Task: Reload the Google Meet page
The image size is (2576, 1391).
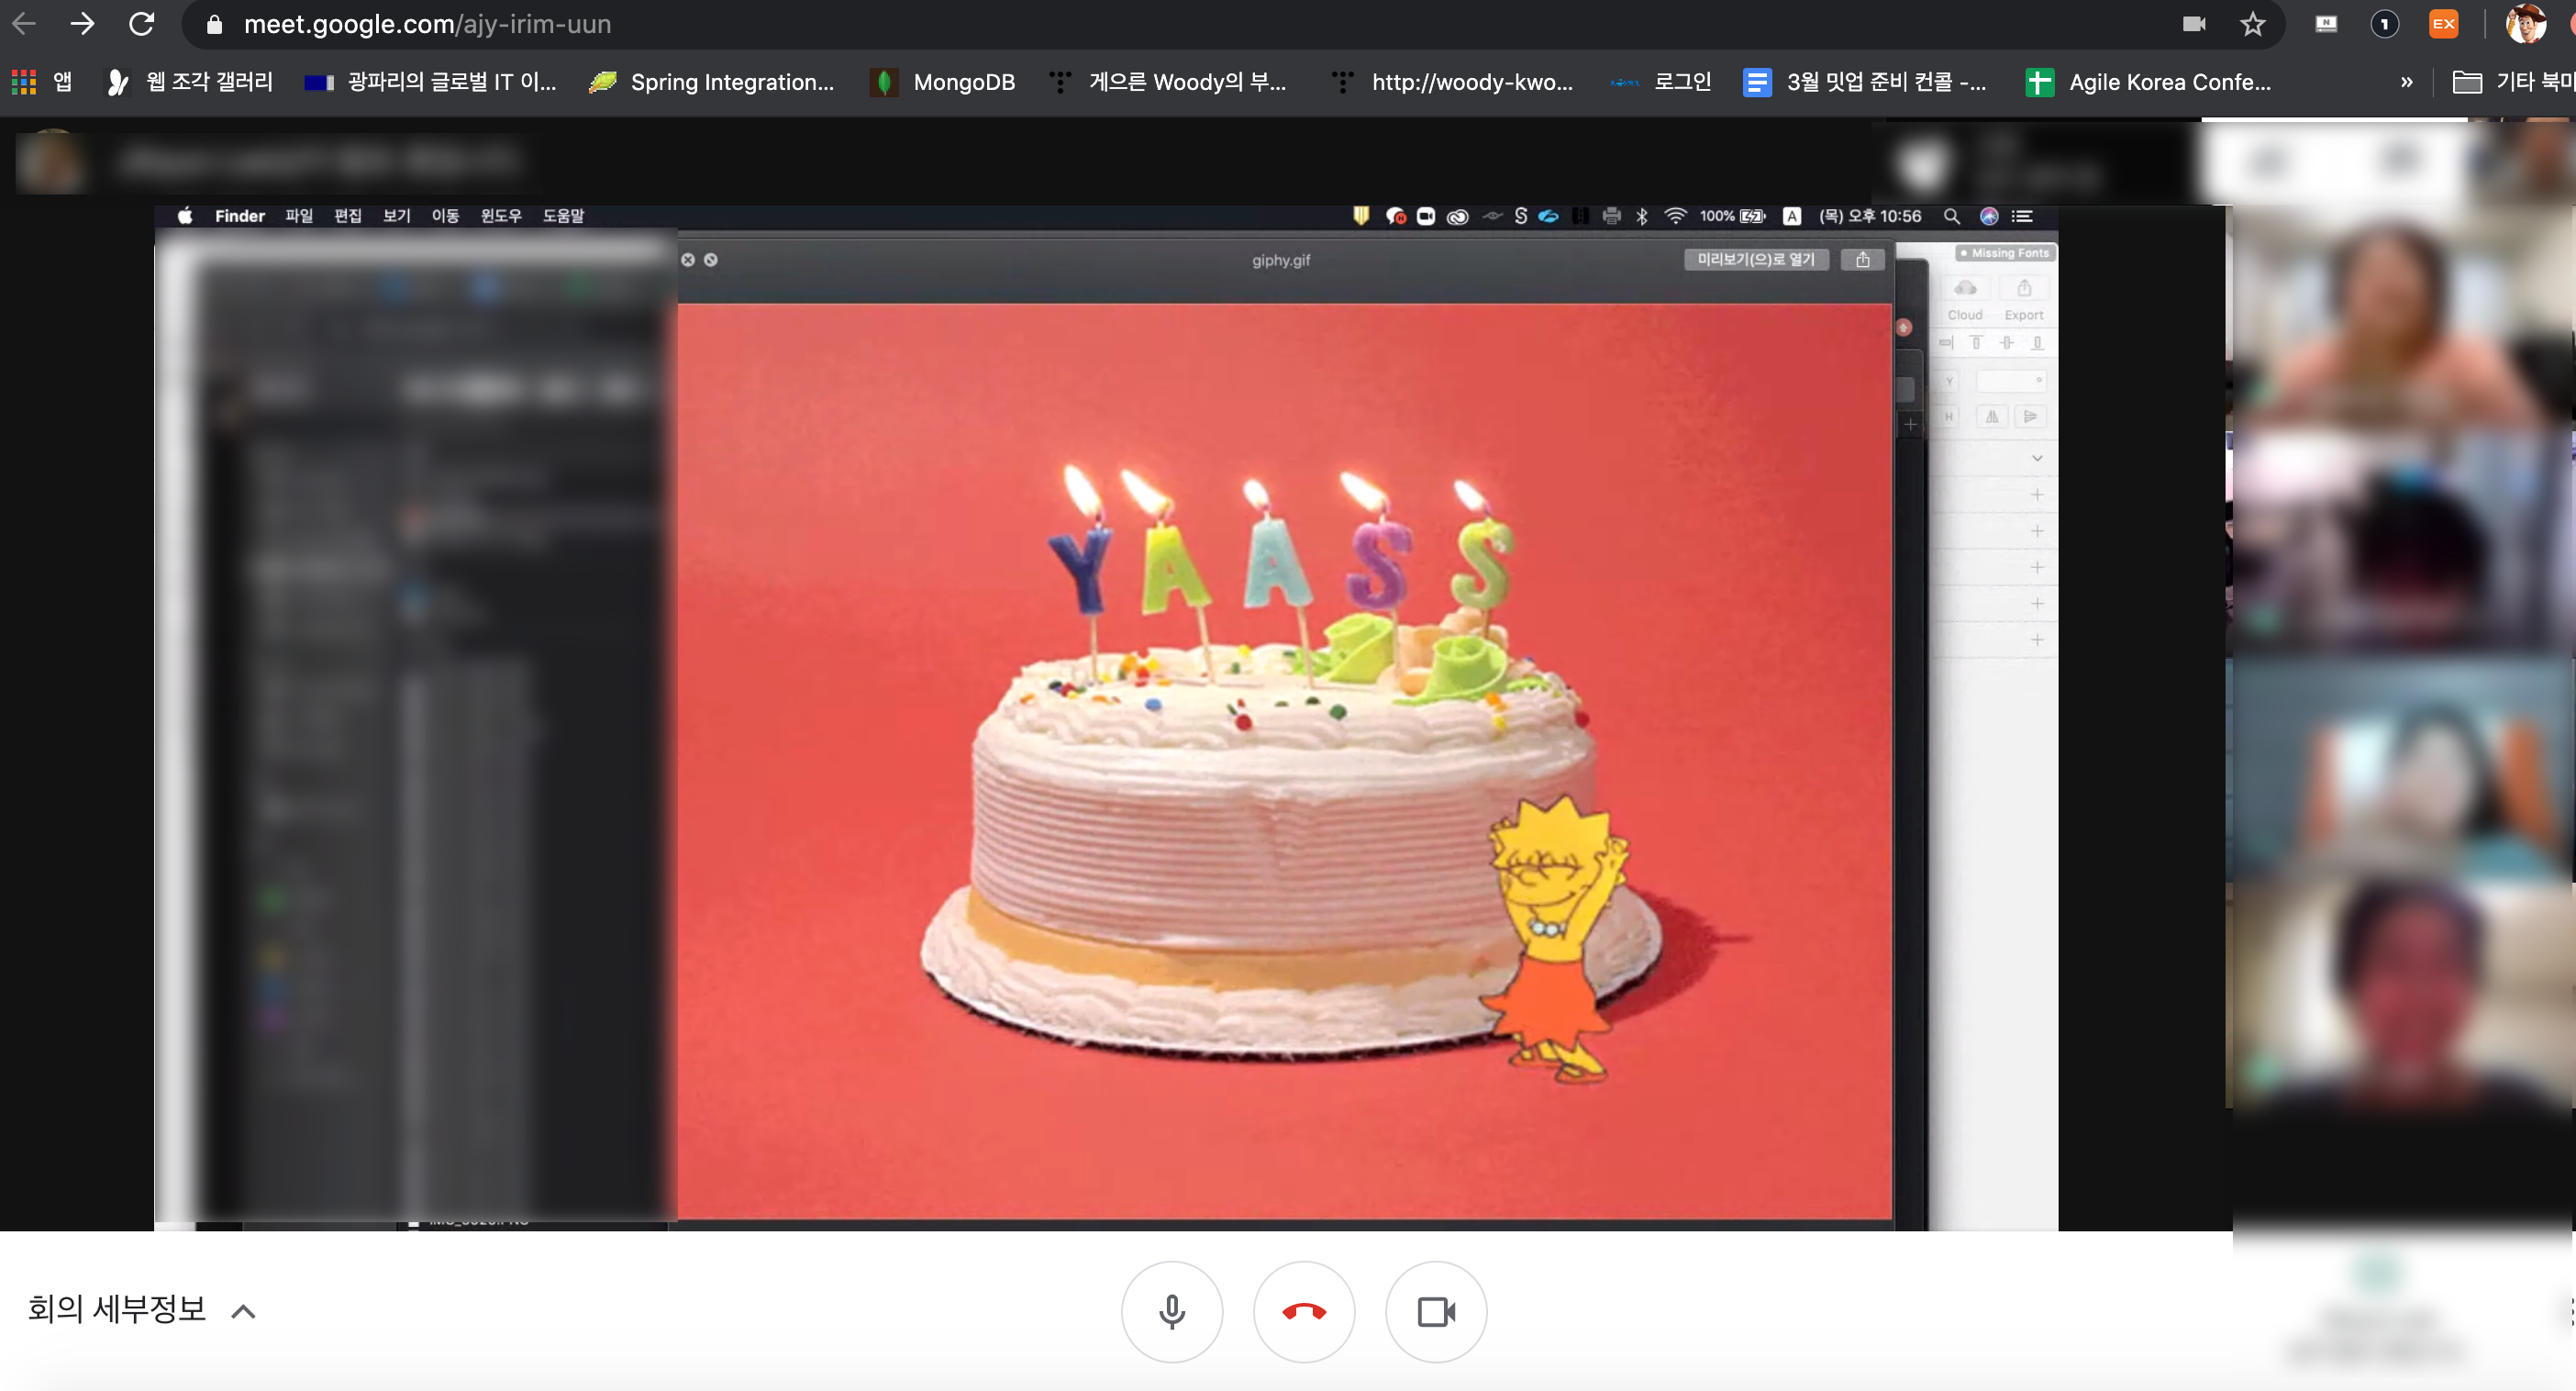Action: [x=142, y=24]
